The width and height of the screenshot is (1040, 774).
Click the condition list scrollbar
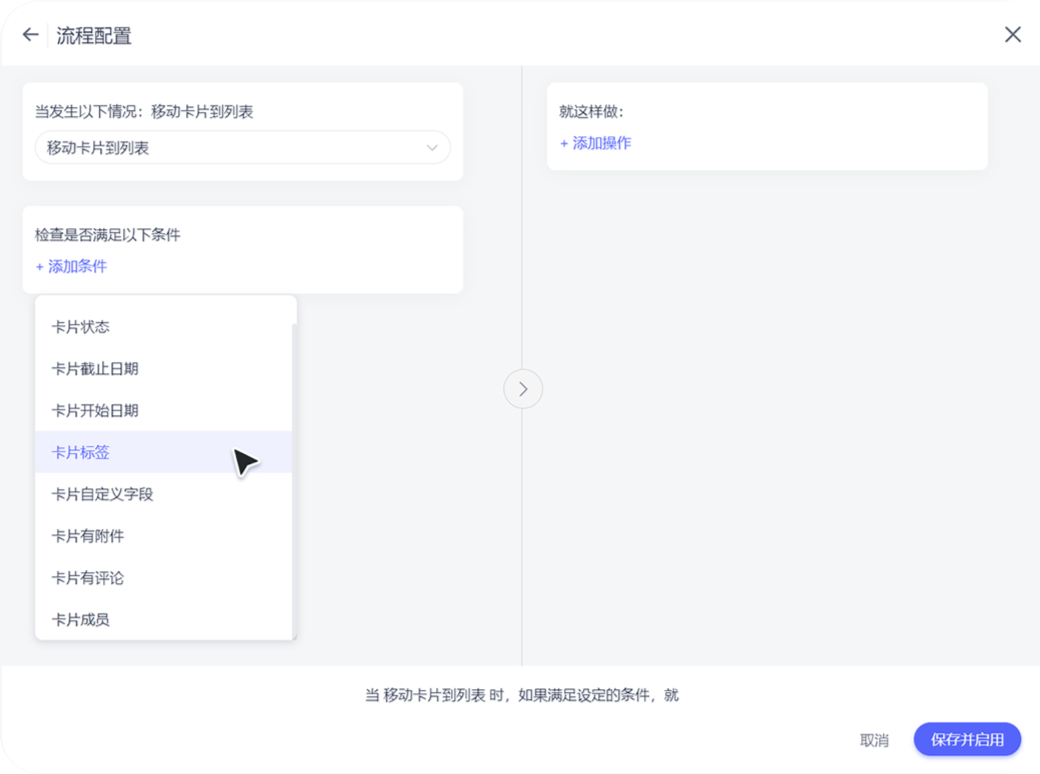[x=294, y=480]
